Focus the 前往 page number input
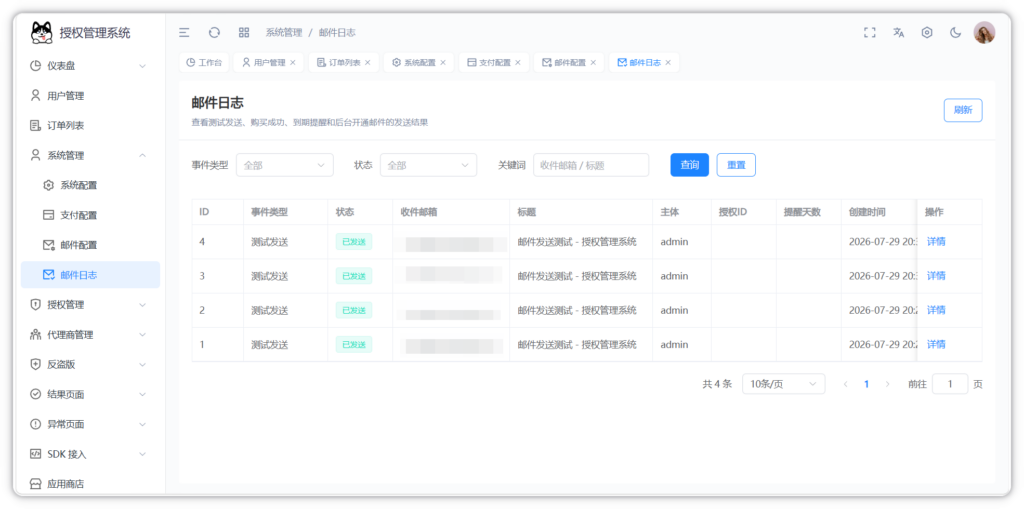 [950, 384]
